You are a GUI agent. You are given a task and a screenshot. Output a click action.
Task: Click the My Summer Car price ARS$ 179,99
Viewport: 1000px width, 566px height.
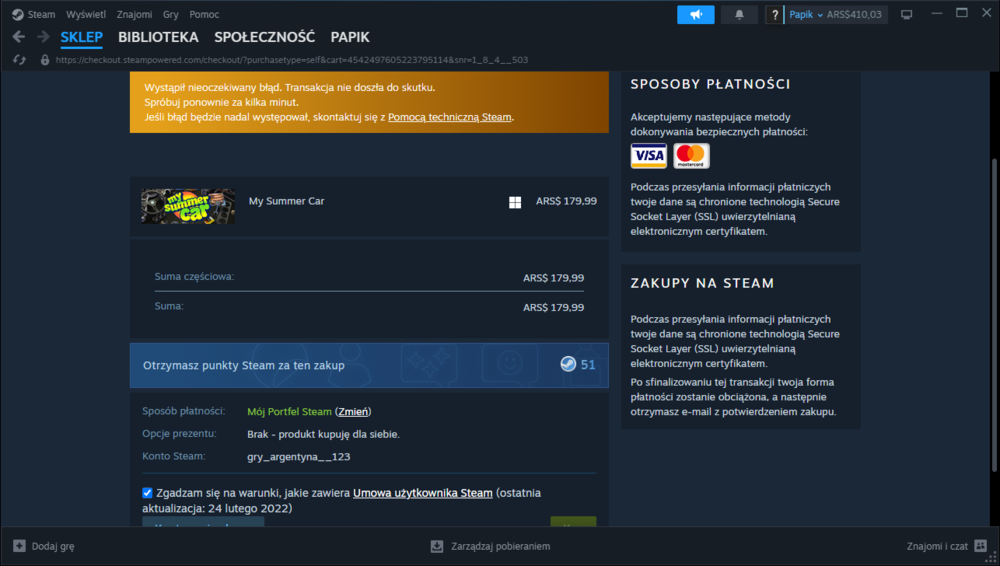tap(566, 201)
